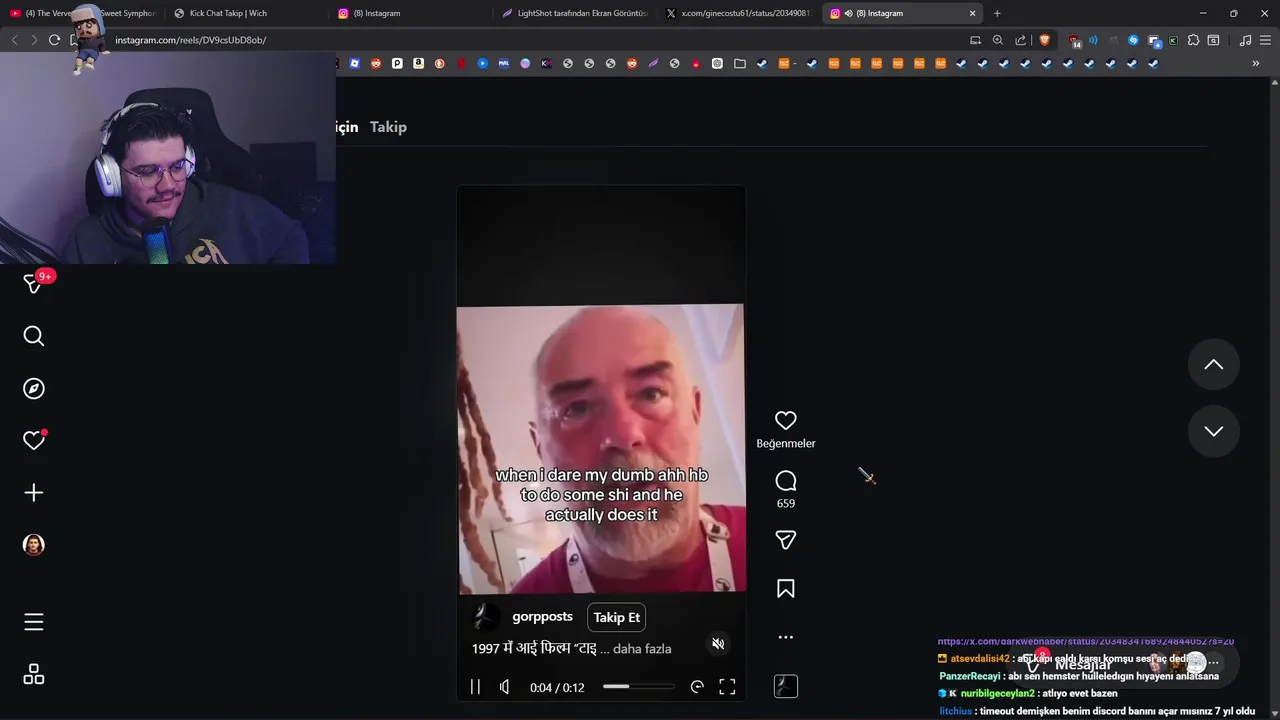The image size is (1280, 720).
Task: Open notifications heart icon in sidebar
Action: (x=34, y=440)
